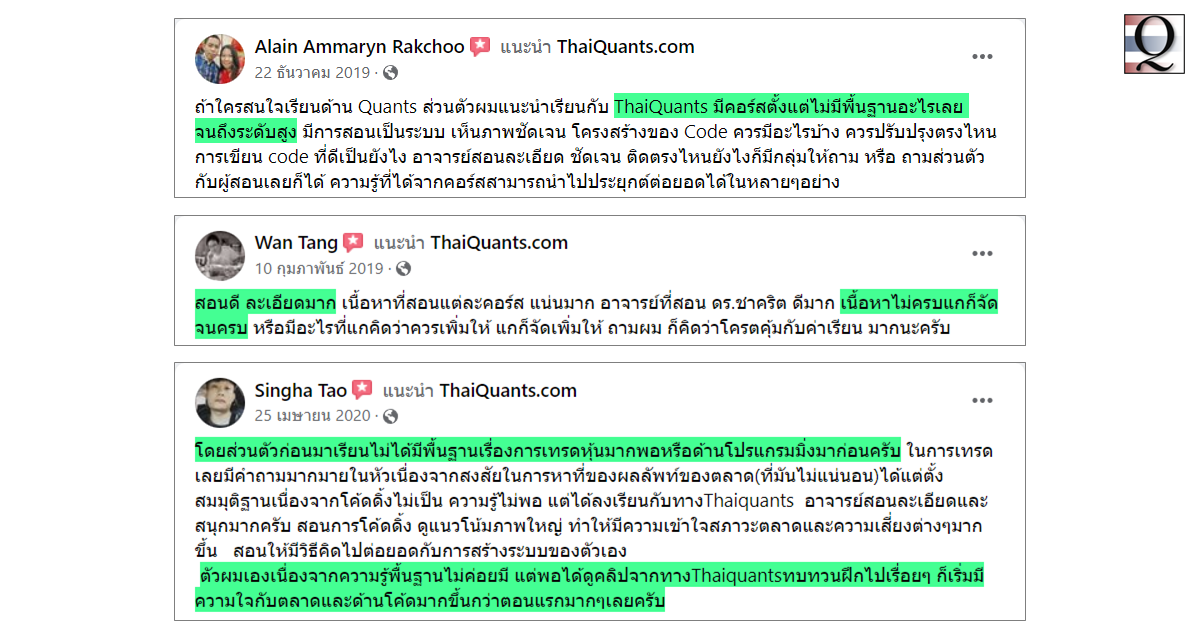This screenshot has width=1200, height=628.
Task: Open ThaiQuants.com link in Alain's review
Action: (625, 47)
